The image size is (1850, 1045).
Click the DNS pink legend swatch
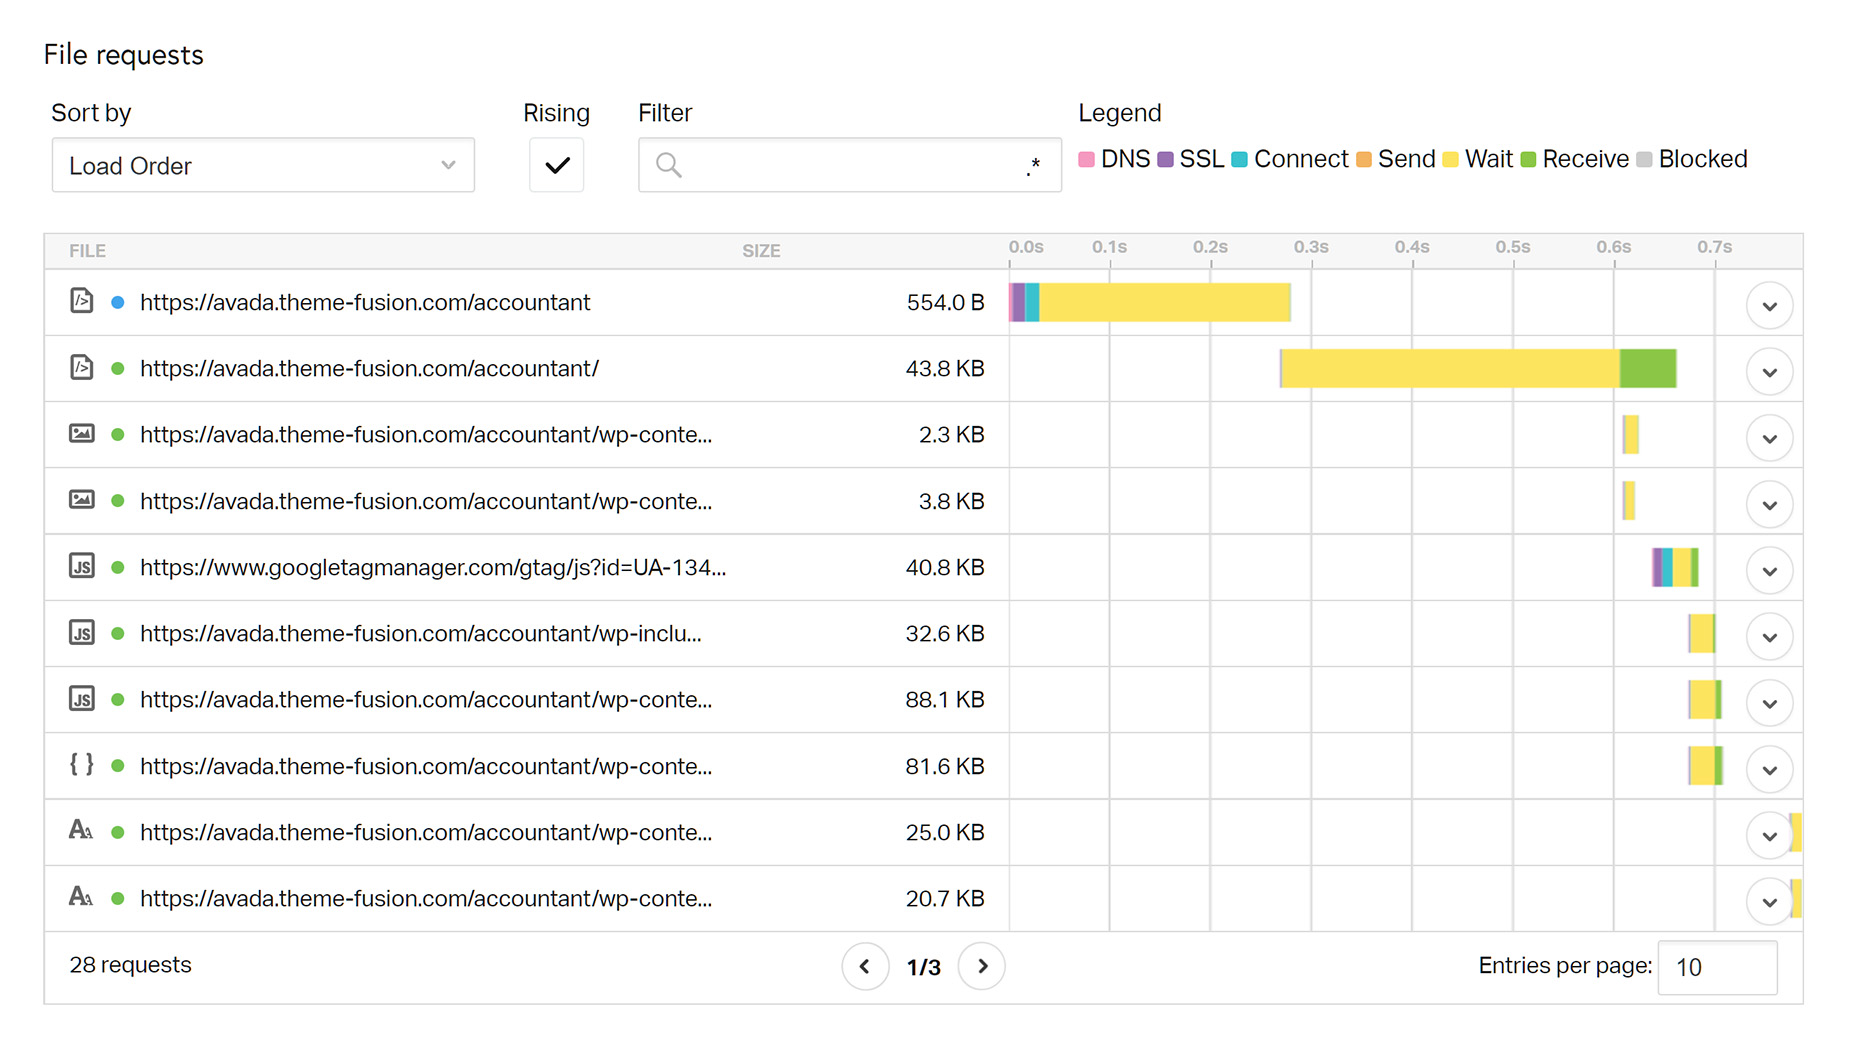tap(1087, 159)
